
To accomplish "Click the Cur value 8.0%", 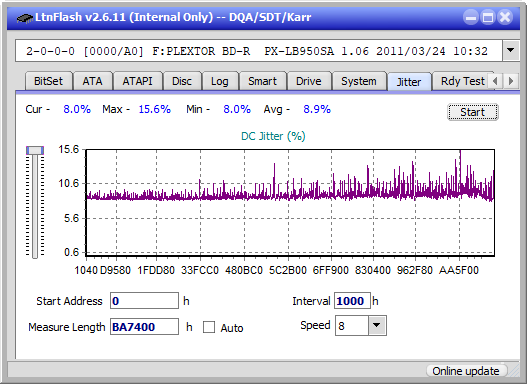I will tap(77, 109).
